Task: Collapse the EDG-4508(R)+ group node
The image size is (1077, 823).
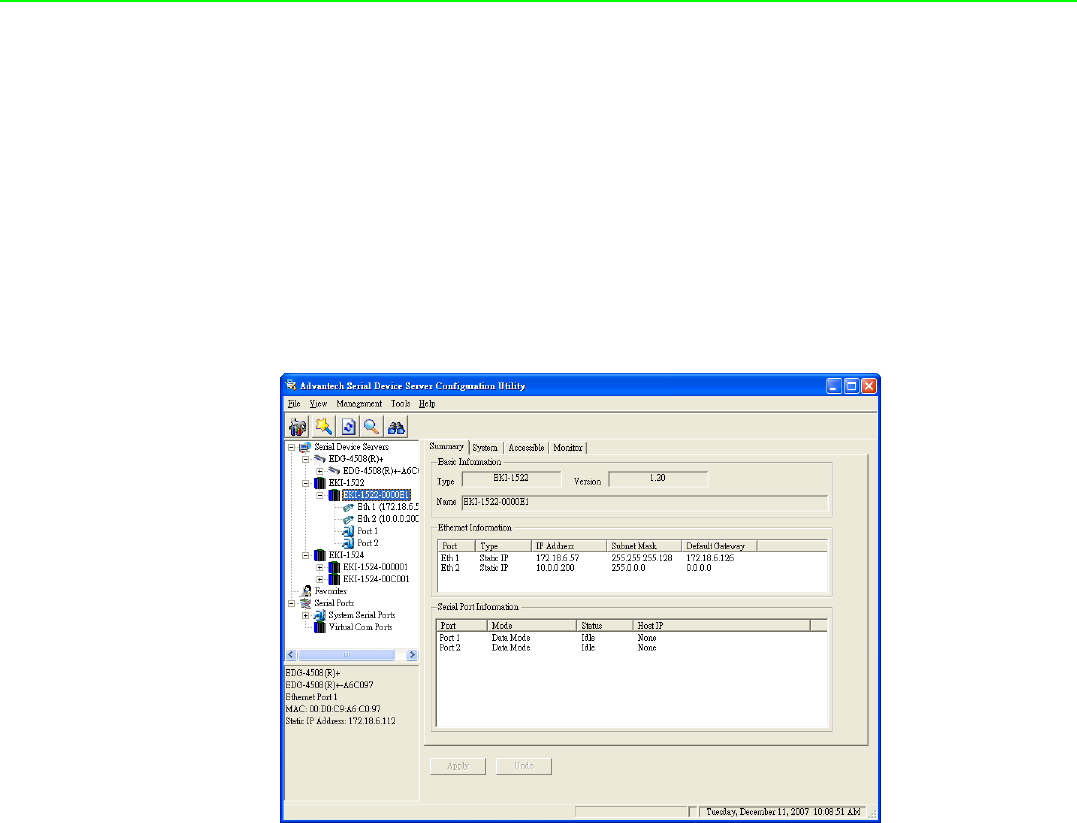Action: (306, 459)
